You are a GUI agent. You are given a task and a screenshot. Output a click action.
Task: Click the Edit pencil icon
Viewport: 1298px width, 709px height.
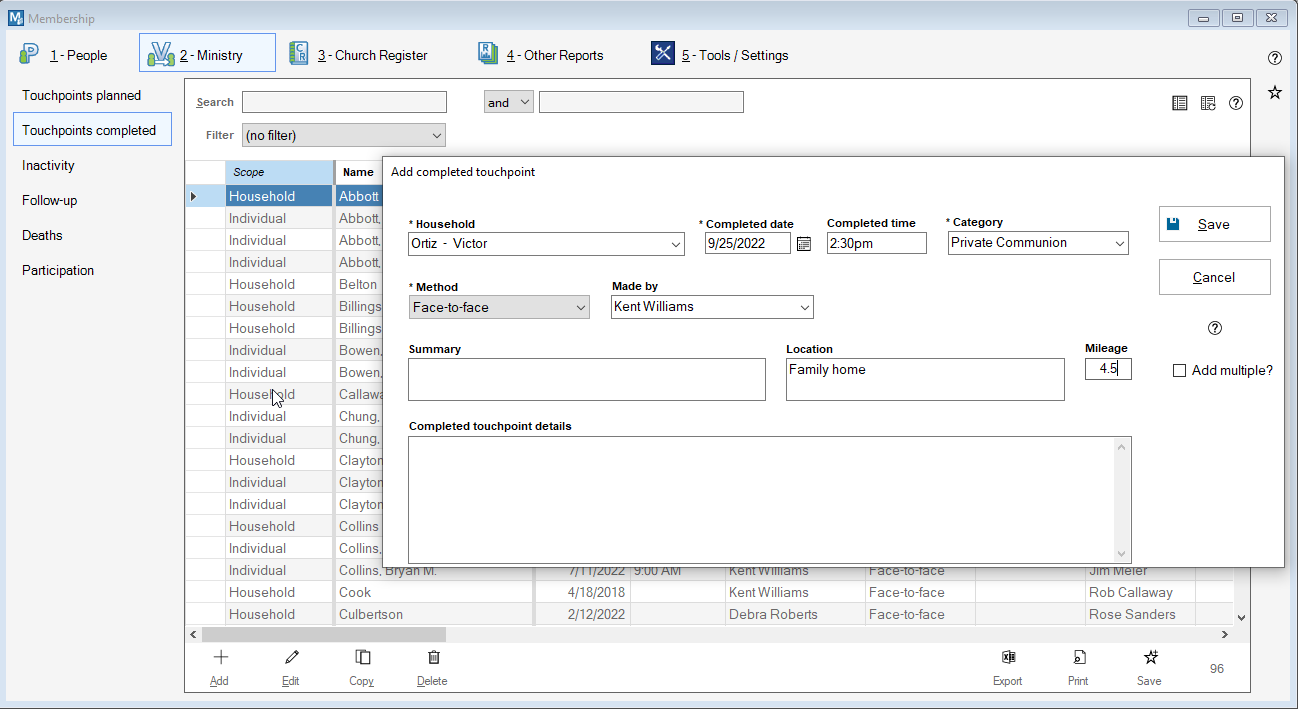tap(291, 658)
